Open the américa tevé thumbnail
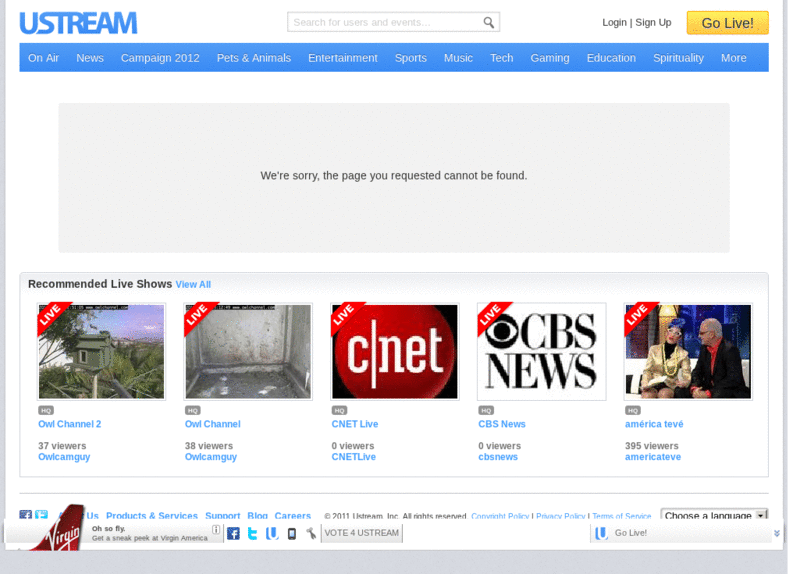Screen dimensions: 800x574 [688, 352]
